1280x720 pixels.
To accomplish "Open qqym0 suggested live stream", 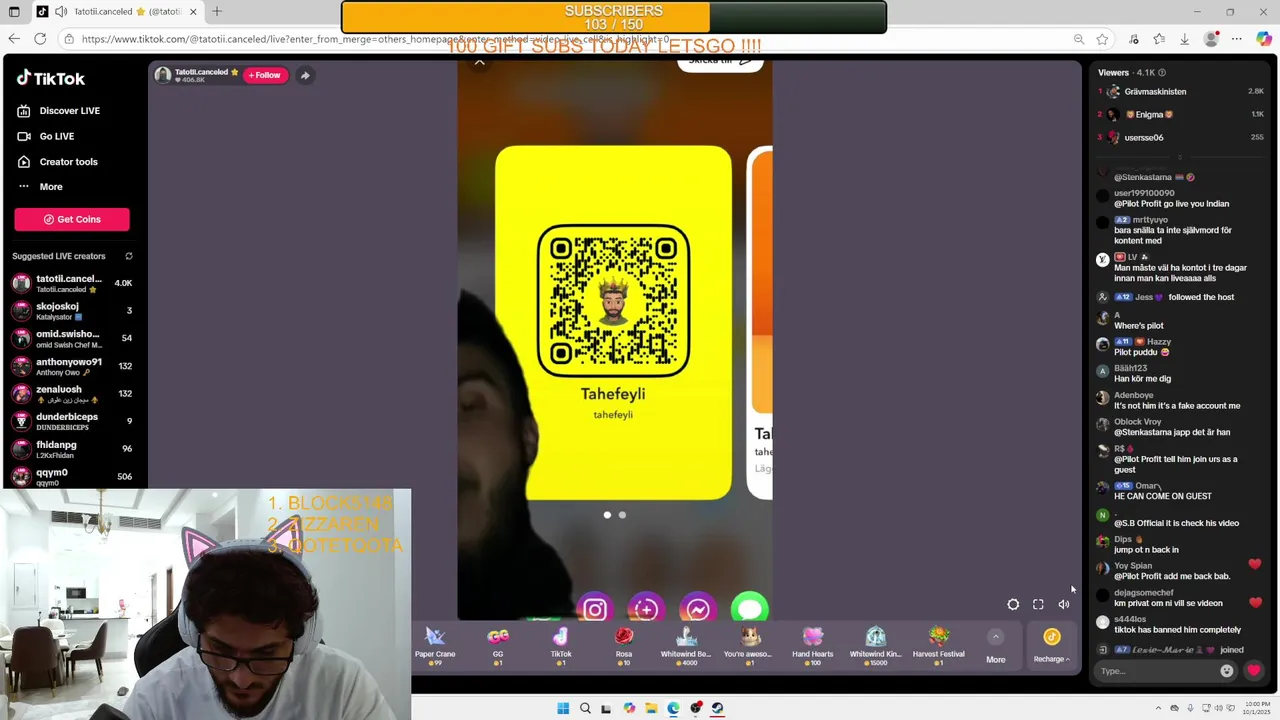I will point(72,477).
